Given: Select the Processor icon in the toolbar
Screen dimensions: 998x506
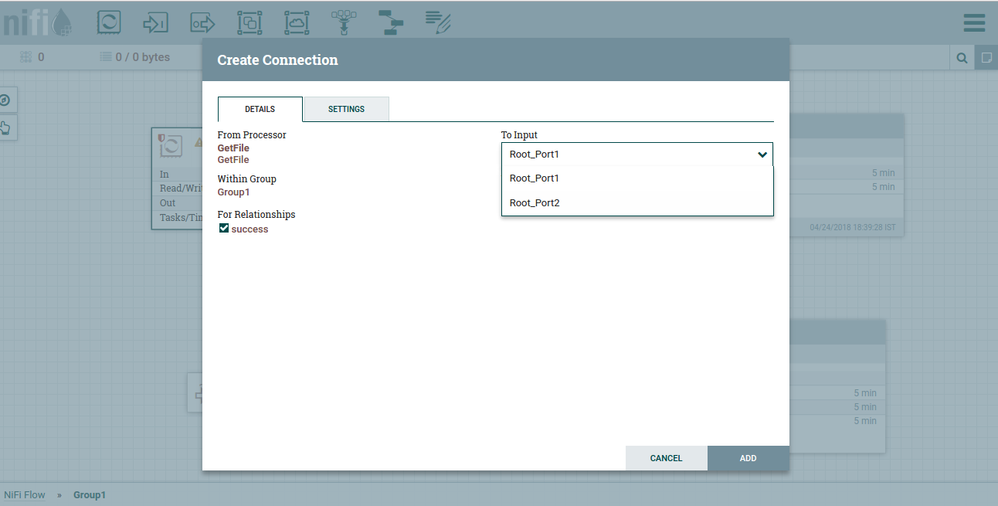Looking at the screenshot, I should pos(108,22).
